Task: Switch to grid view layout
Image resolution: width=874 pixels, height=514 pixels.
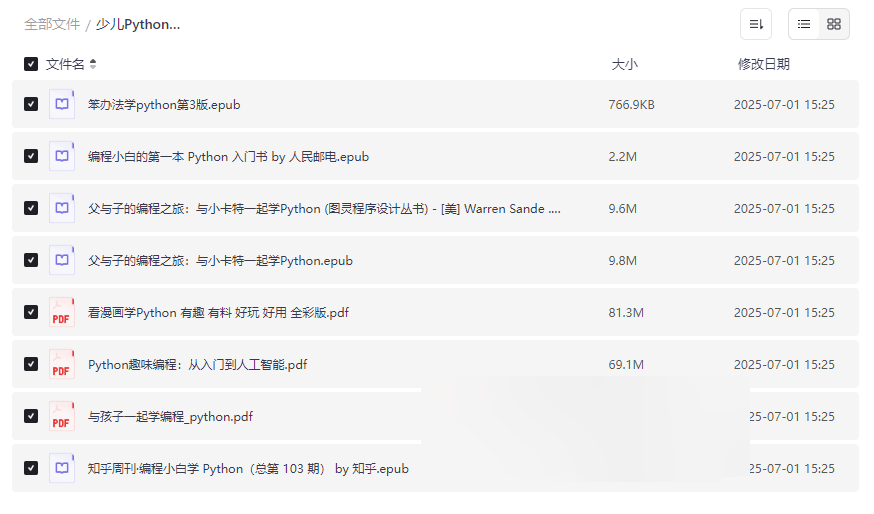Action: coord(834,24)
